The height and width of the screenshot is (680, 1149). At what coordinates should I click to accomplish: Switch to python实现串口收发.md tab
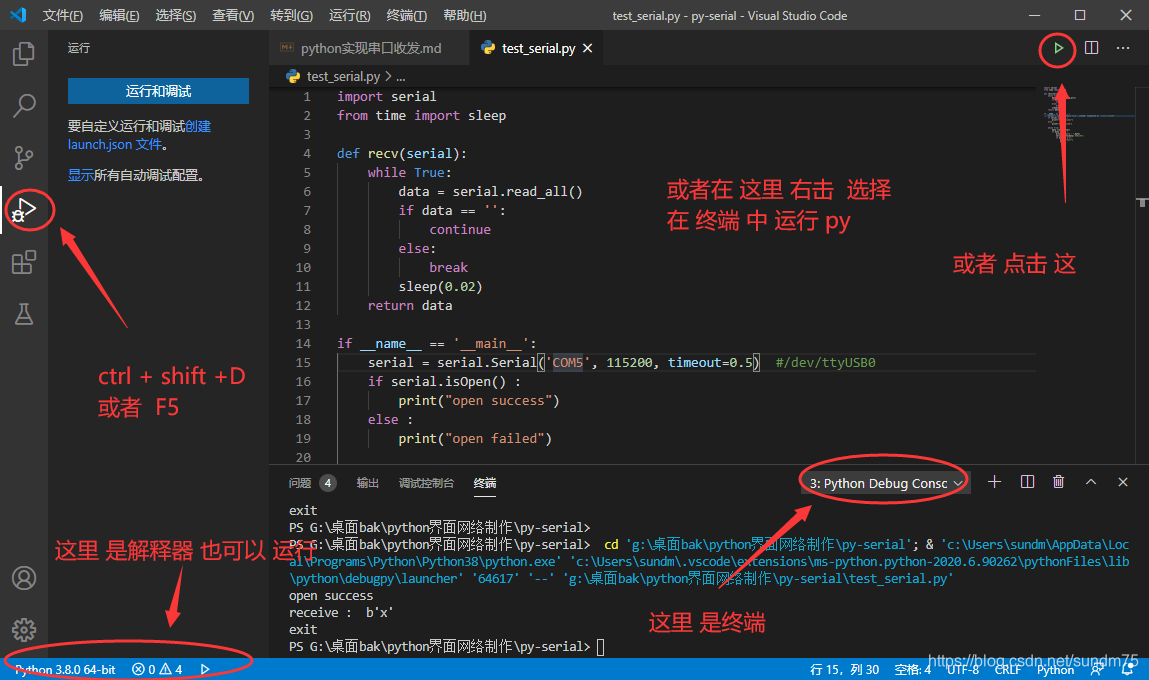367,48
